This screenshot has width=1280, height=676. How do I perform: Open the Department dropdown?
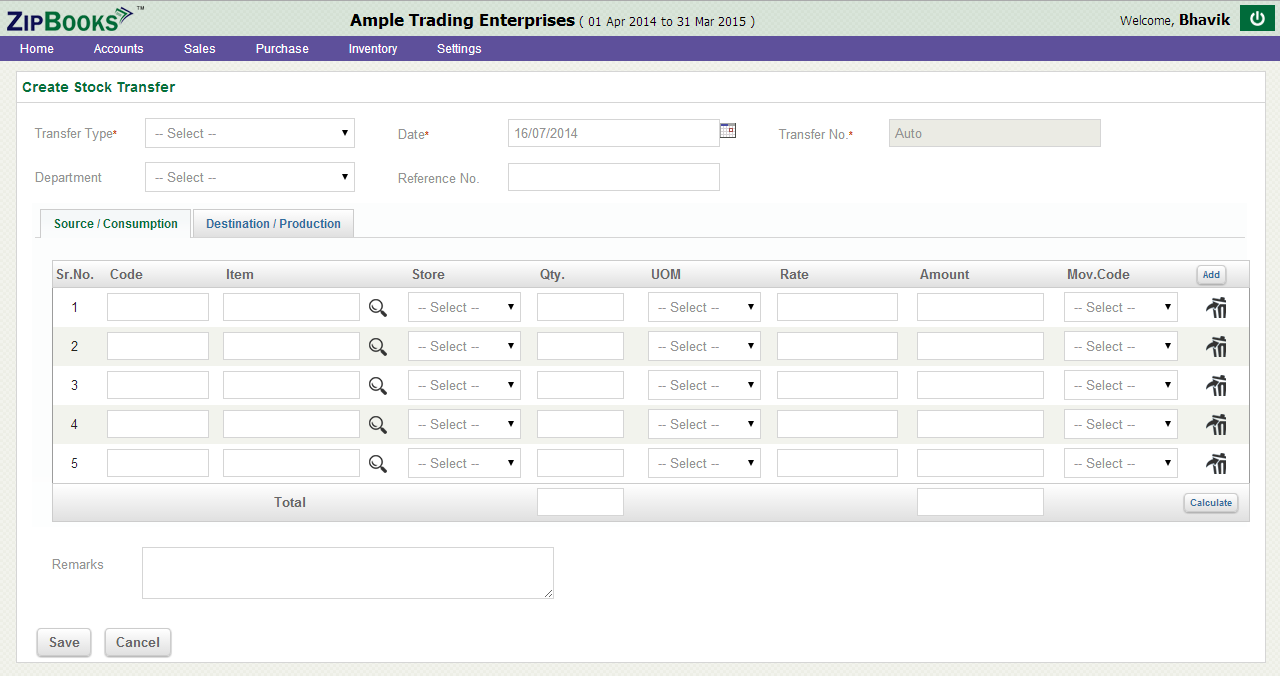[250, 177]
